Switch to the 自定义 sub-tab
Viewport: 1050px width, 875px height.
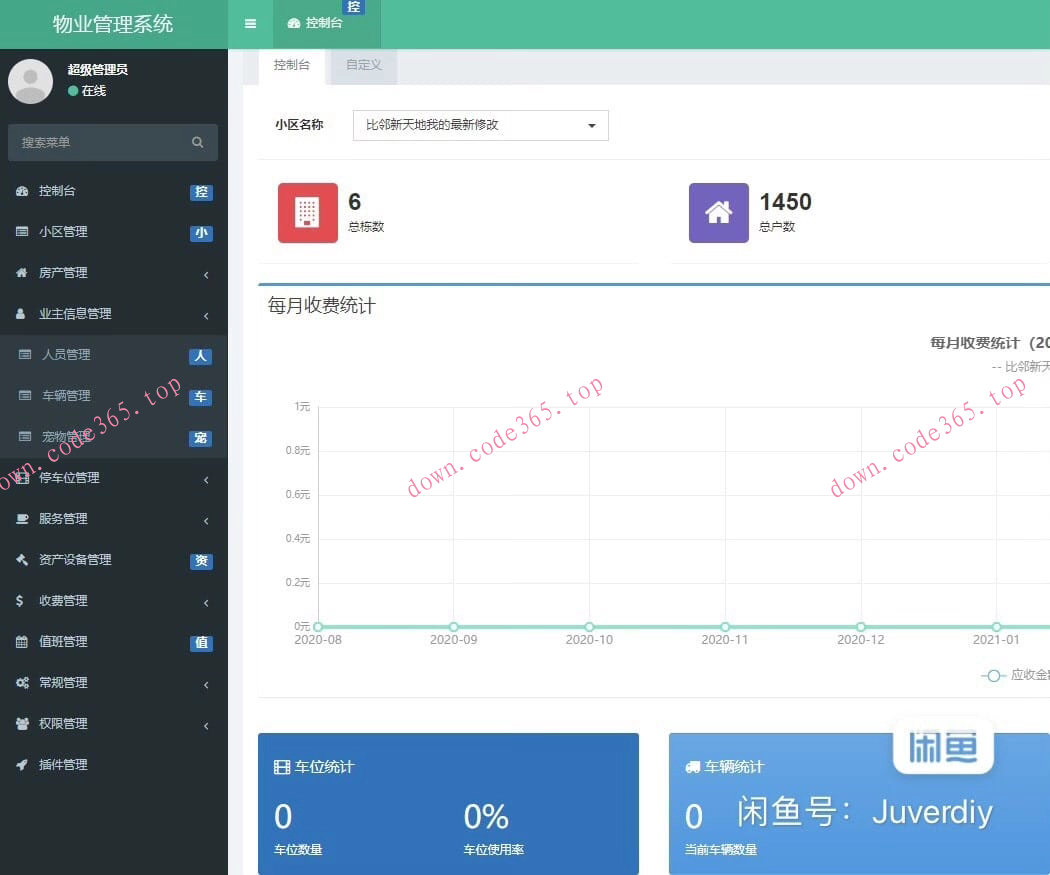[x=364, y=66]
